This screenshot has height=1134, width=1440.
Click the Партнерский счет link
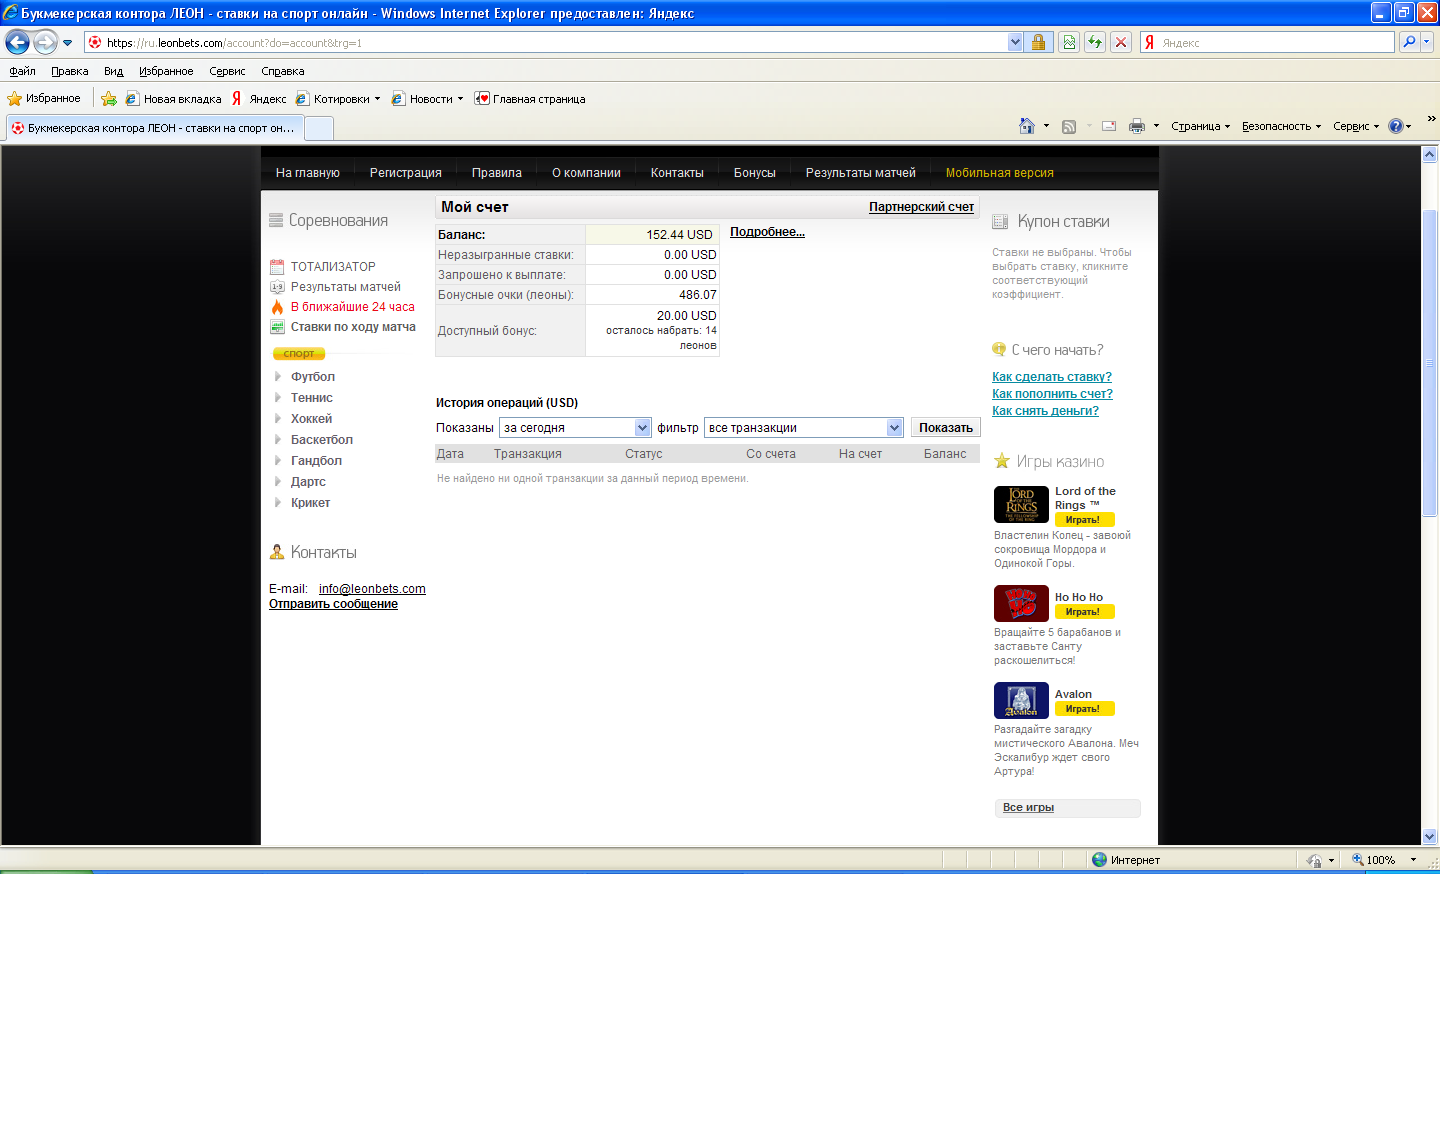[x=921, y=207]
